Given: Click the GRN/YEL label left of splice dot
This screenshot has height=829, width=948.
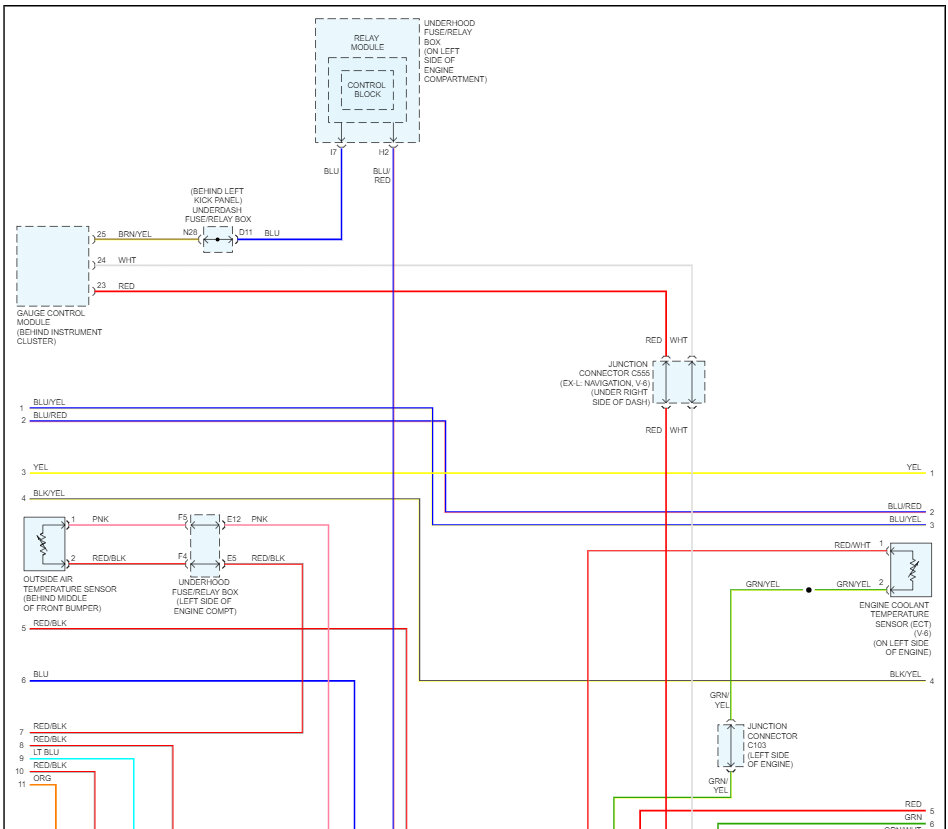Looking at the screenshot, I should [x=762, y=584].
